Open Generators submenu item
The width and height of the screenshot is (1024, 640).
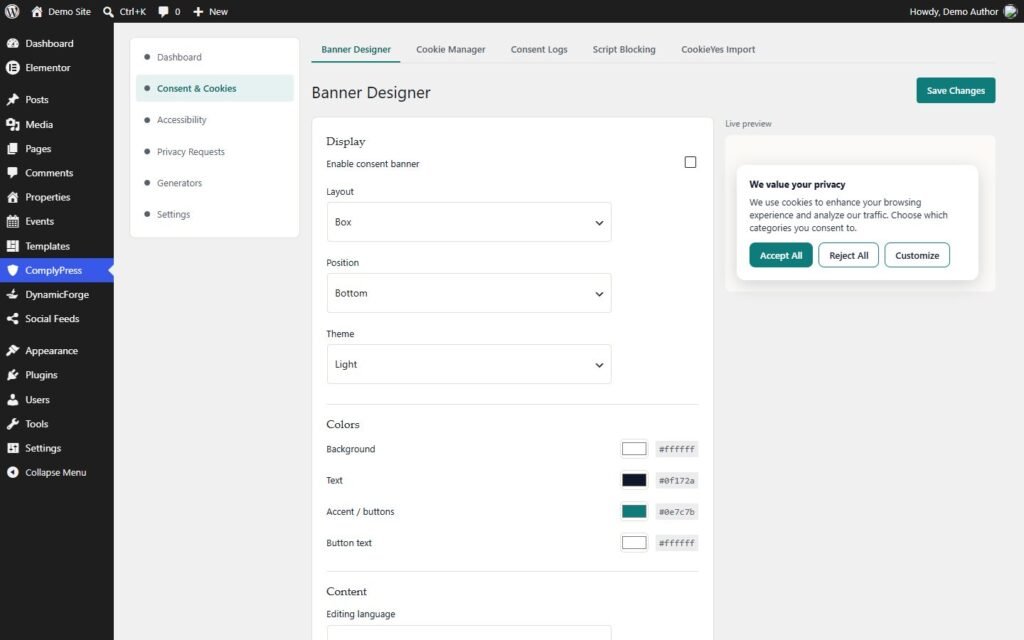click(x=215, y=183)
